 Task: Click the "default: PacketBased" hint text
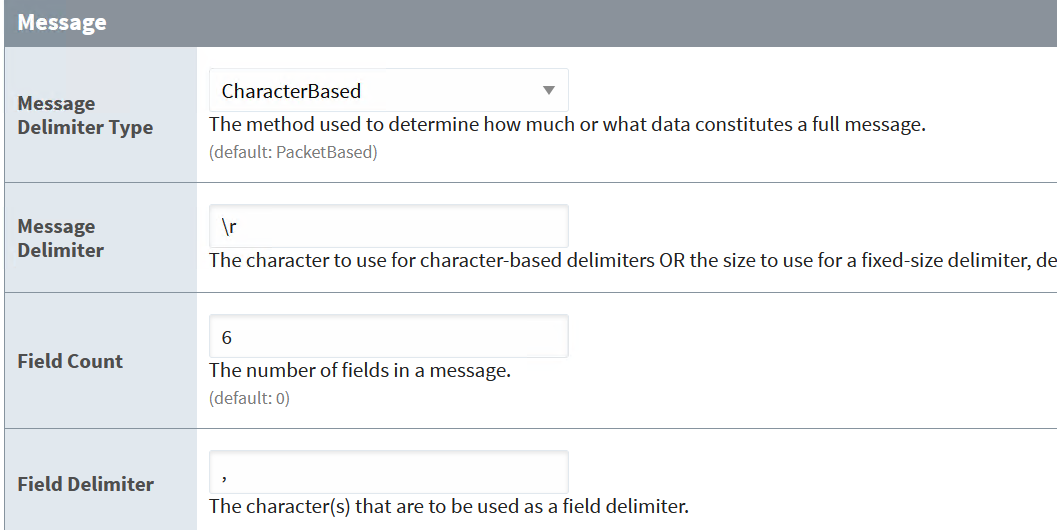[293, 153]
